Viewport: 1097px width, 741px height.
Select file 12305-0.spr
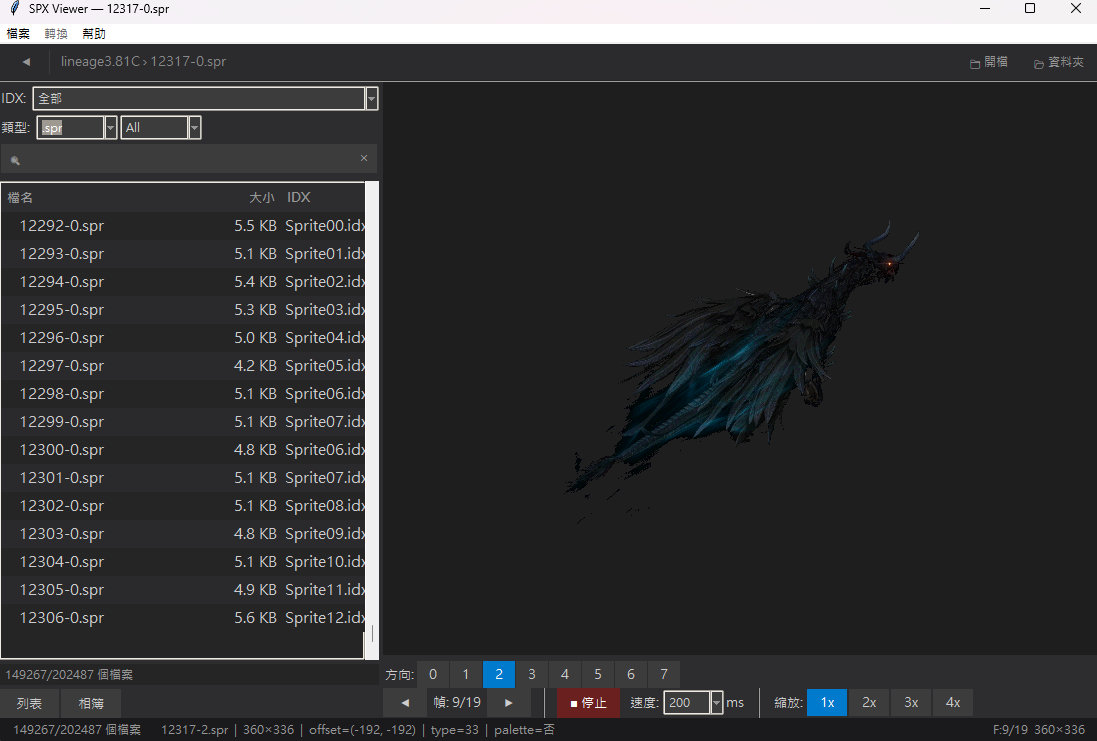coord(183,590)
